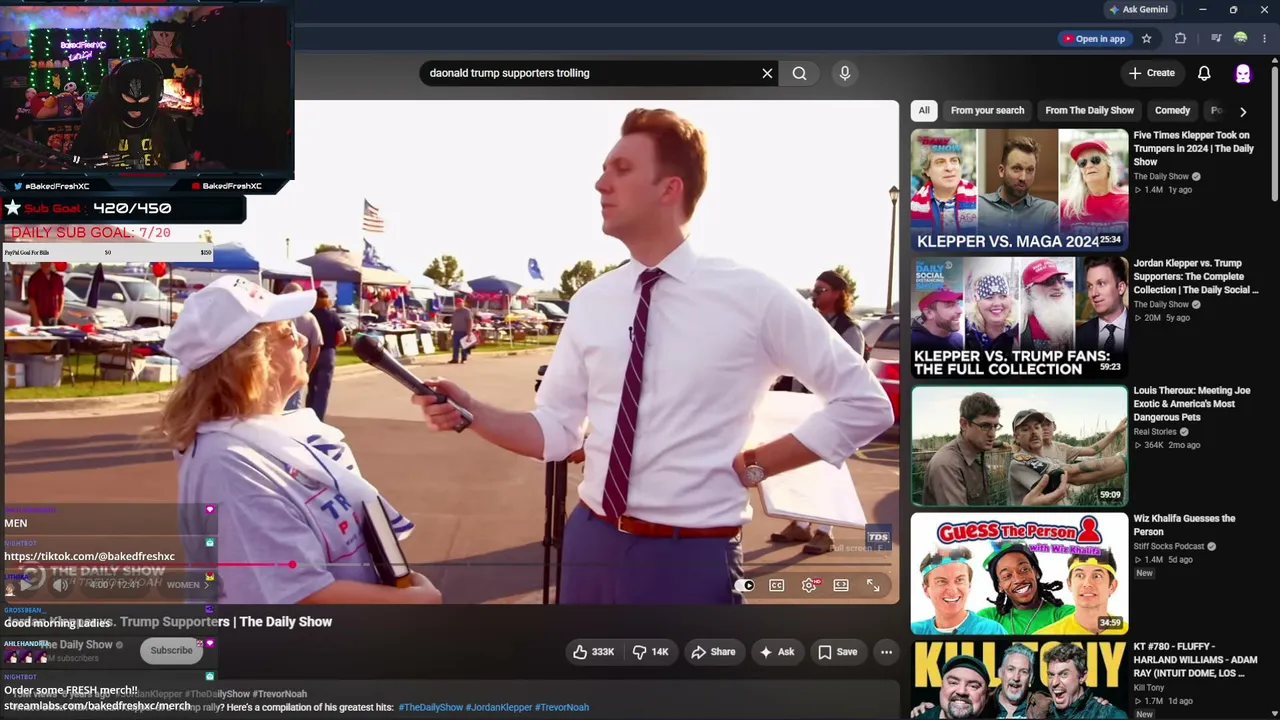Toggle closed captions in the player

tap(777, 585)
